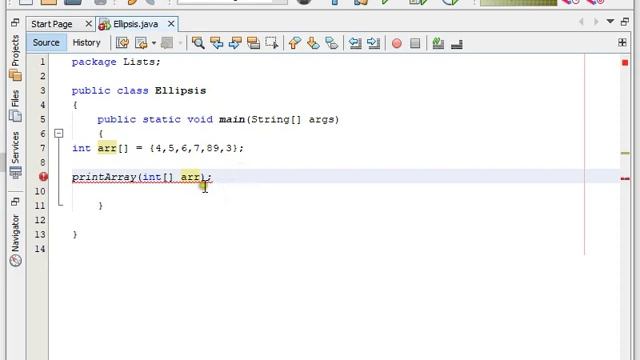This screenshot has height=360, width=640.
Task: Show the opened documents list dropdown
Action: pos(610,22)
